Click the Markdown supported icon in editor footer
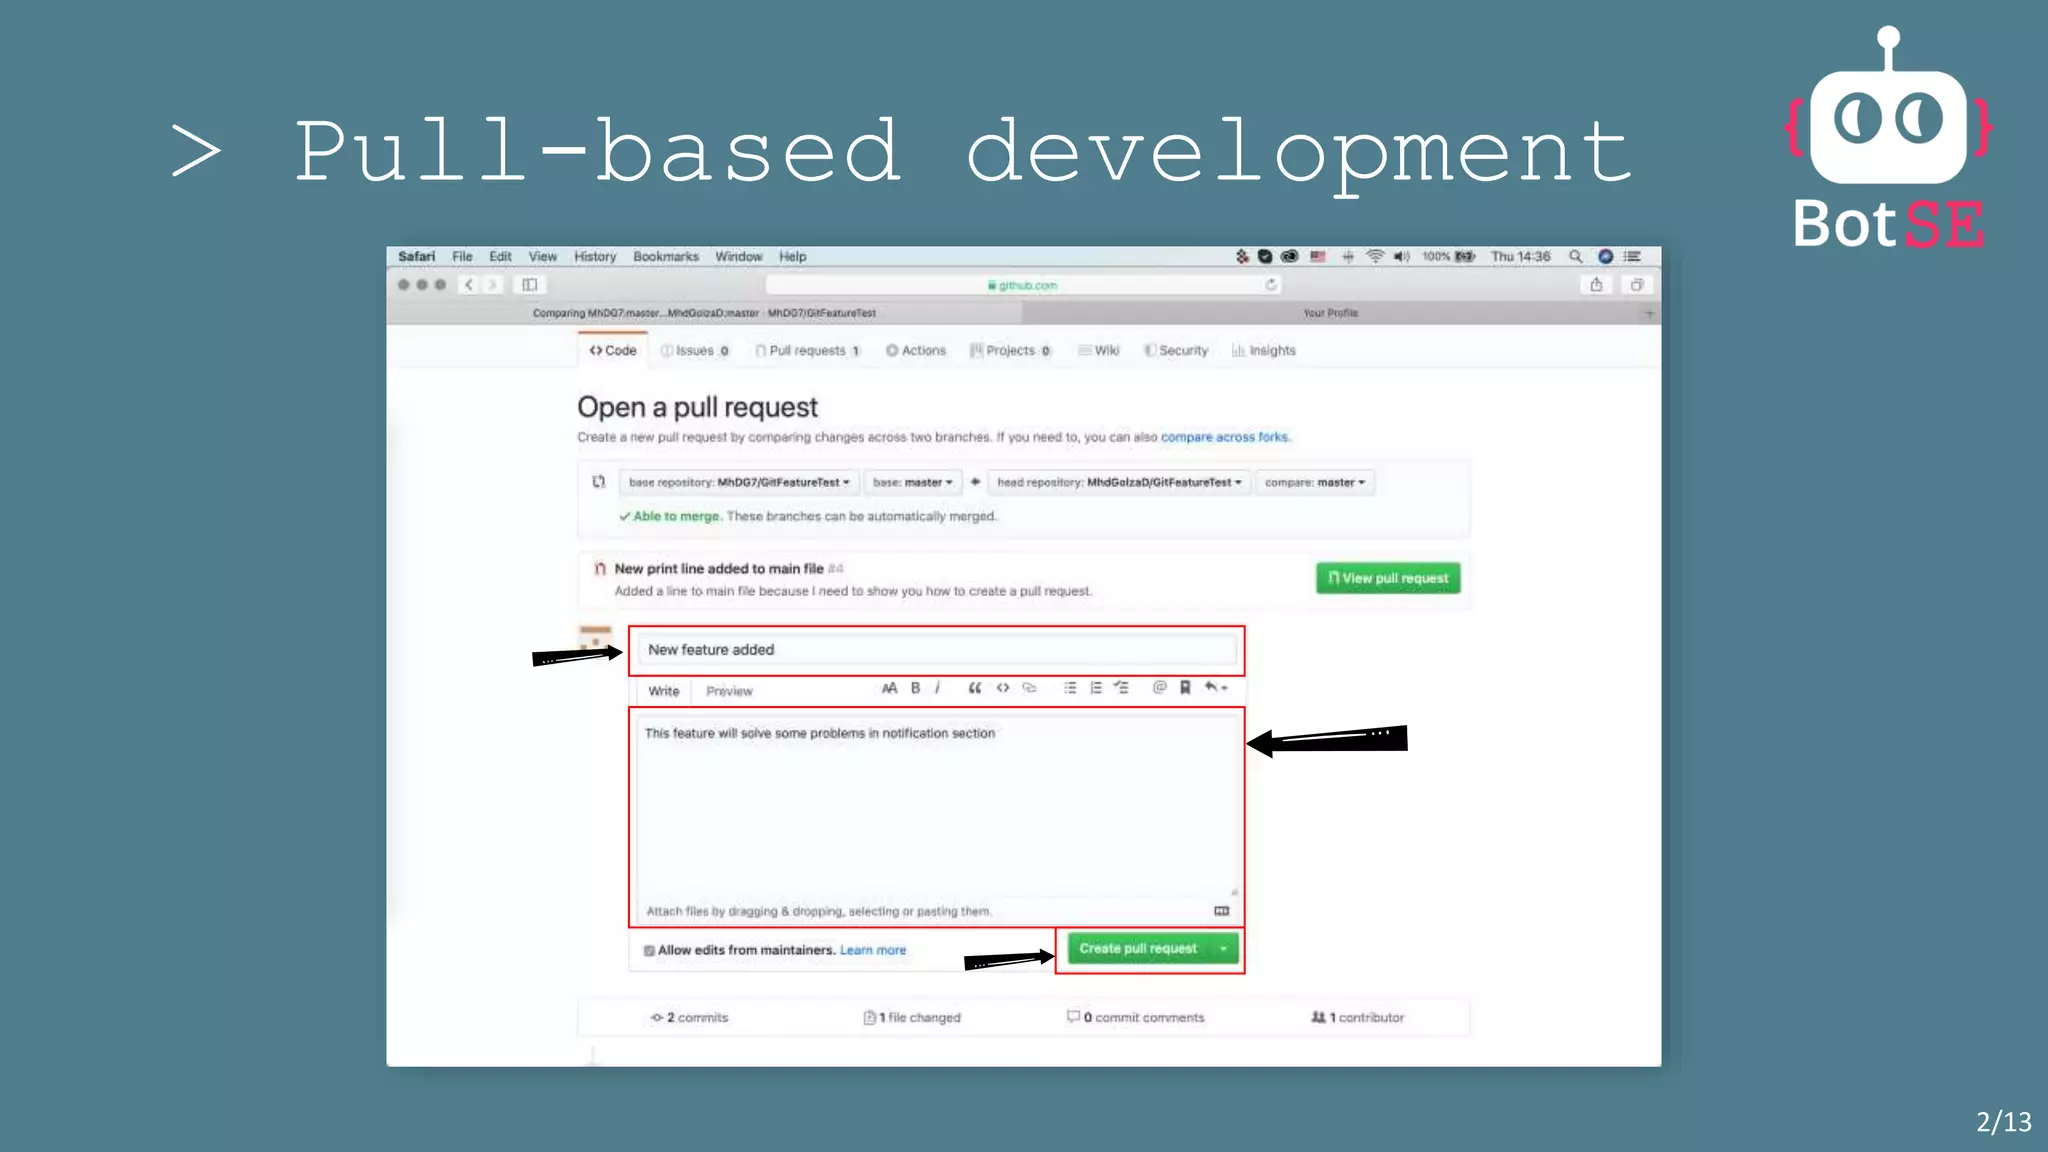This screenshot has width=2048, height=1152. click(1221, 911)
